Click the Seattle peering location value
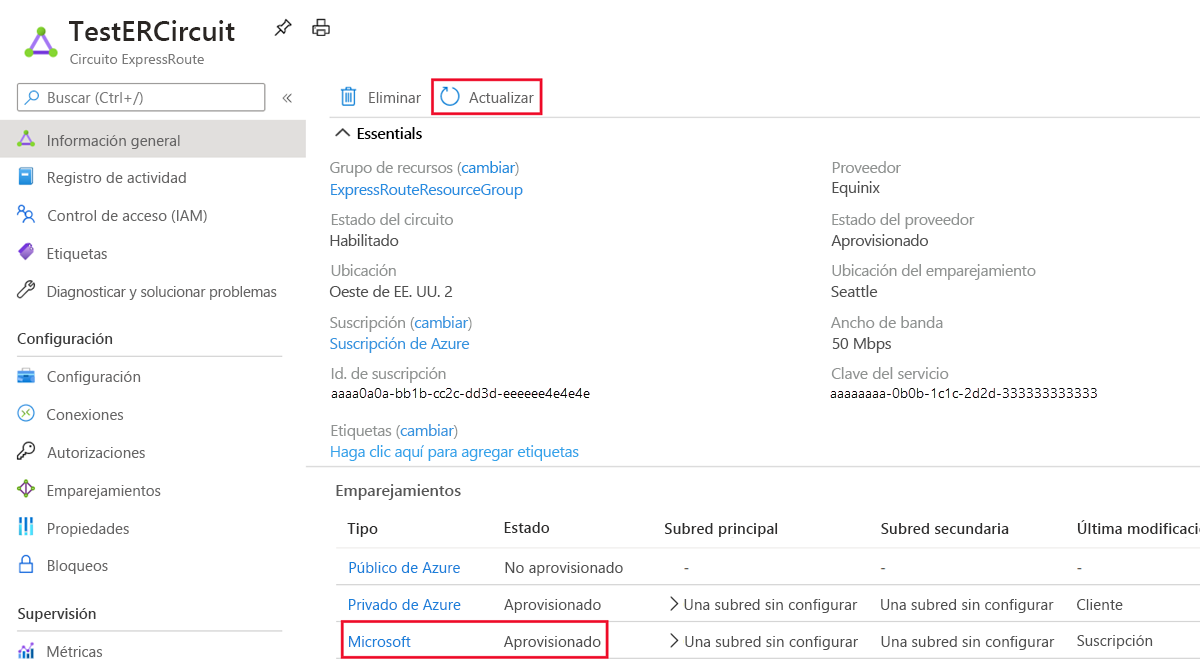This screenshot has width=1200, height=672. click(x=854, y=292)
